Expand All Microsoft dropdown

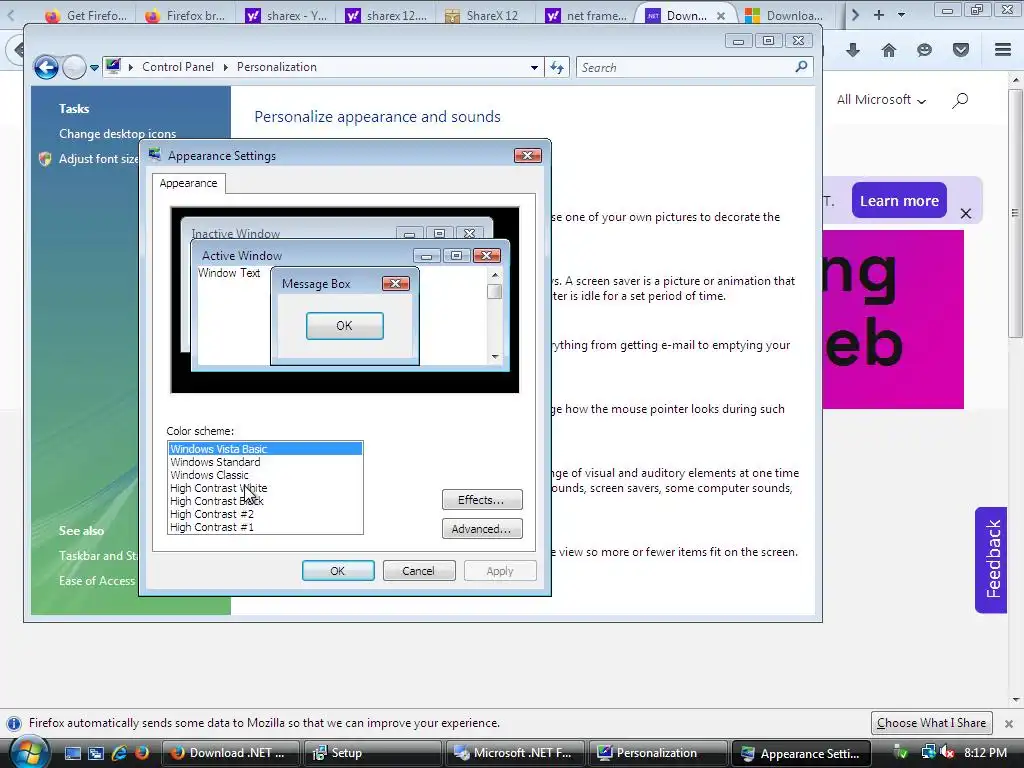882,100
